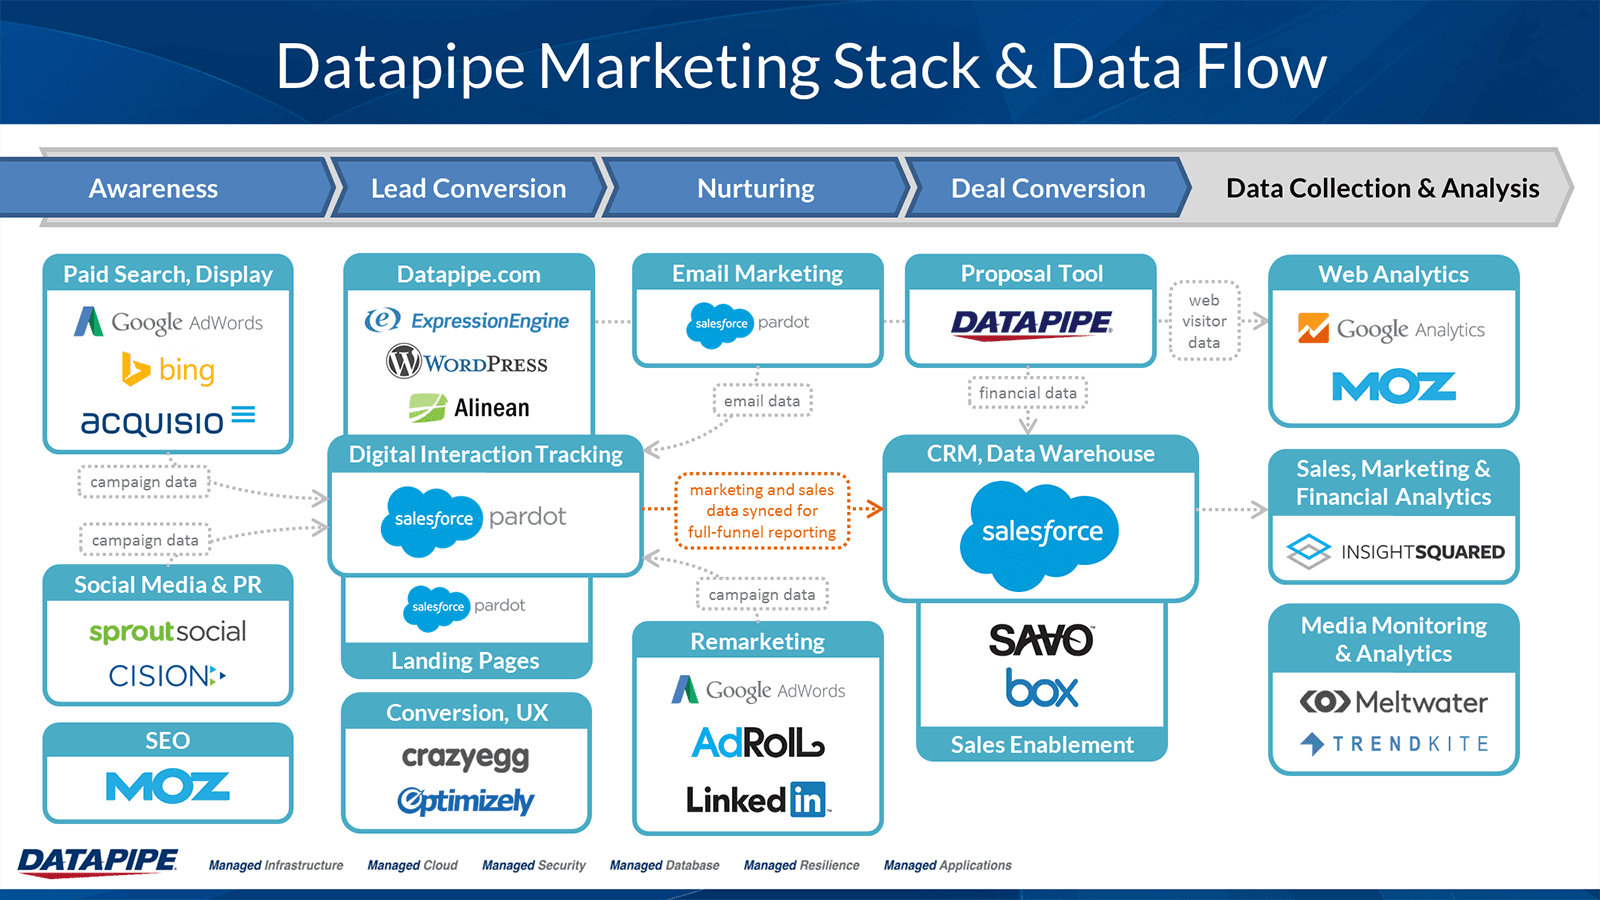This screenshot has width=1600, height=900.
Task: Click the 'Datapipe.com' box header
Action: [x=469, y=274]
